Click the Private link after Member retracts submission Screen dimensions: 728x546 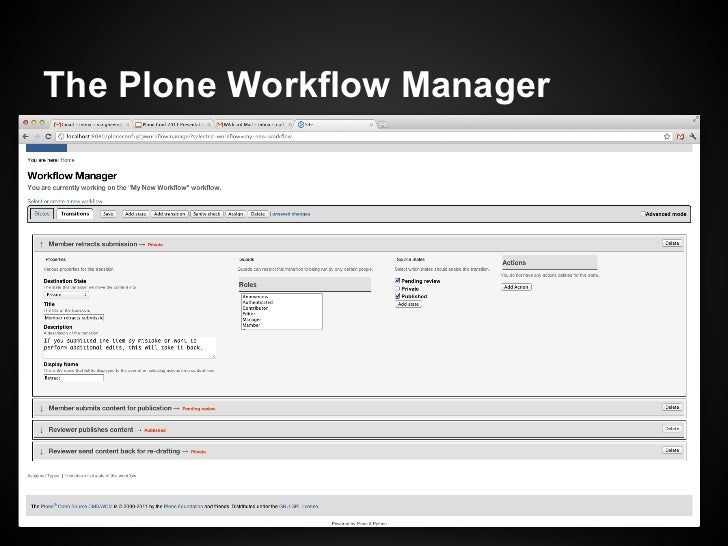(x=155, y=245)
